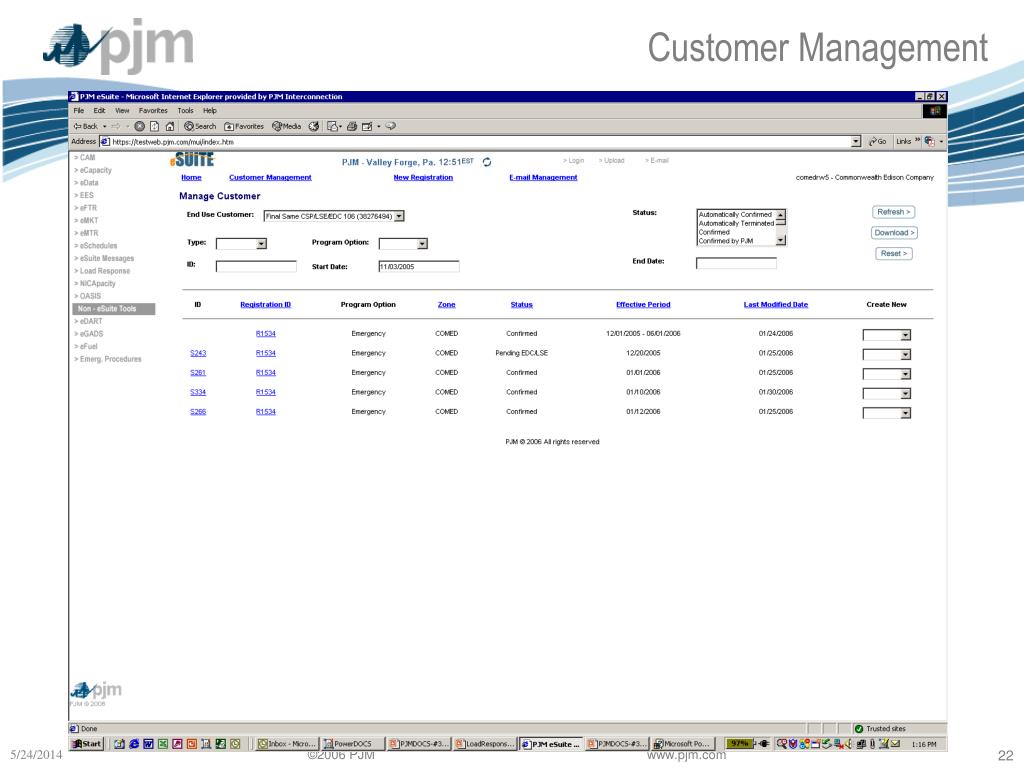1024x768 pixels.
Task: Open Create New dropdown for row S243
Action: pos(905,355)
